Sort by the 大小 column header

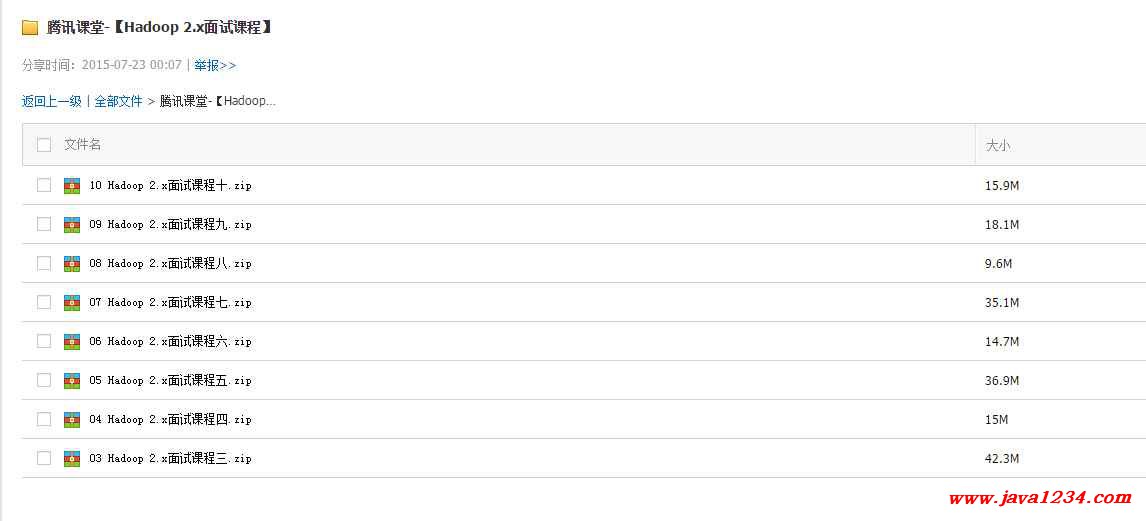[998, 145]
